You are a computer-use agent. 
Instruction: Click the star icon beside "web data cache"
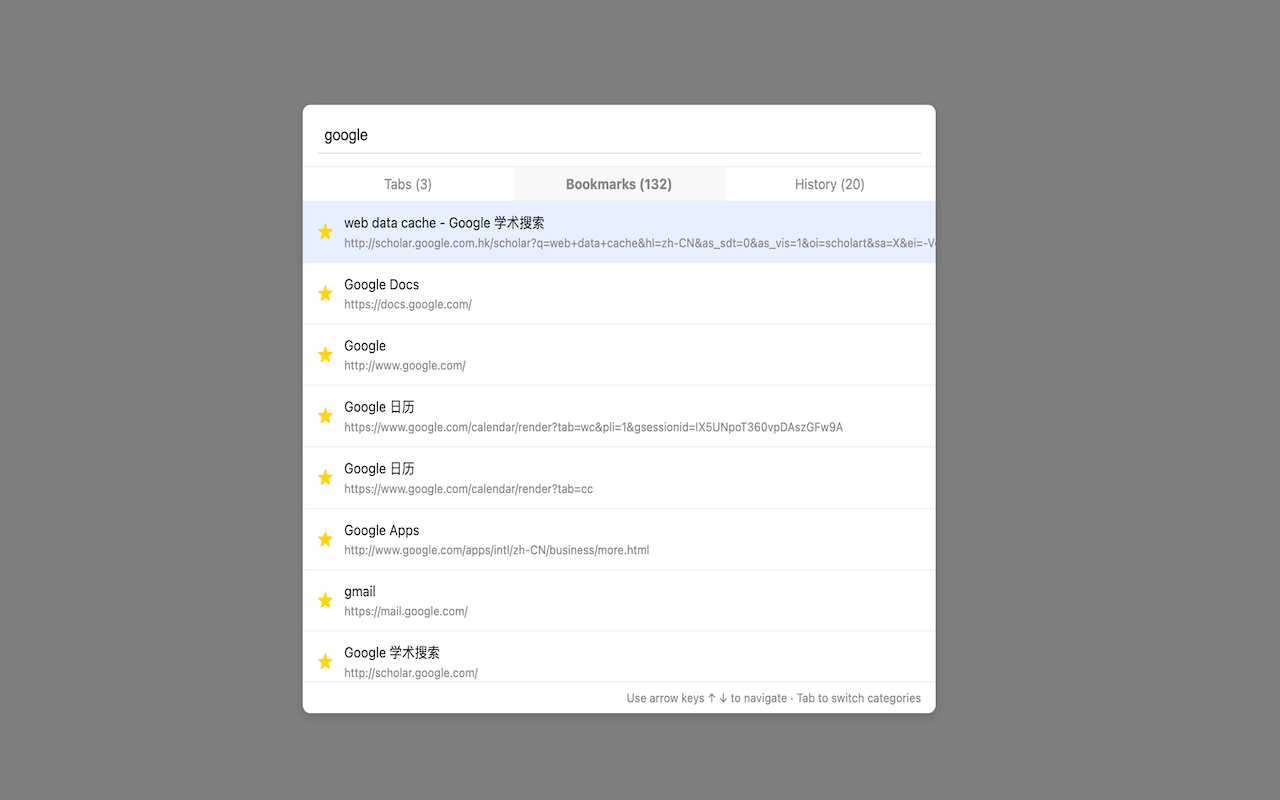click(x=325, y=232)
